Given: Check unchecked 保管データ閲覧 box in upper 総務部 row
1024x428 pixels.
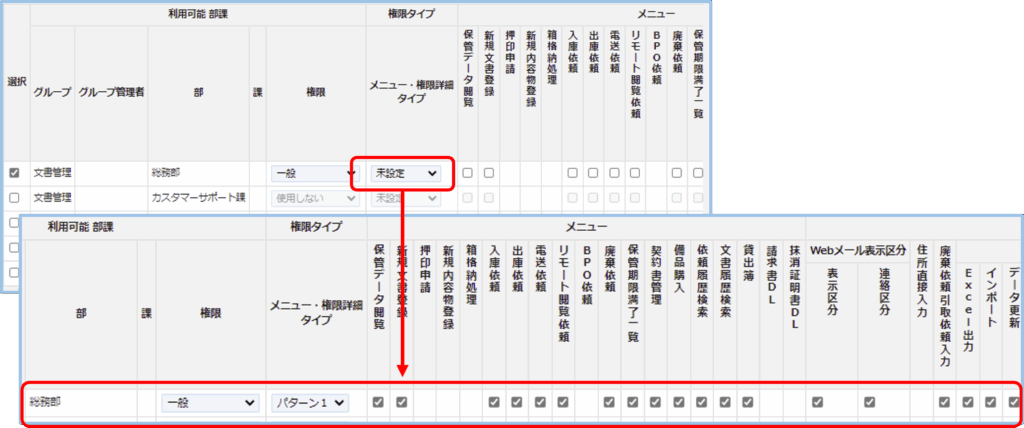Looking at the screenshot, I should [468, 173].
